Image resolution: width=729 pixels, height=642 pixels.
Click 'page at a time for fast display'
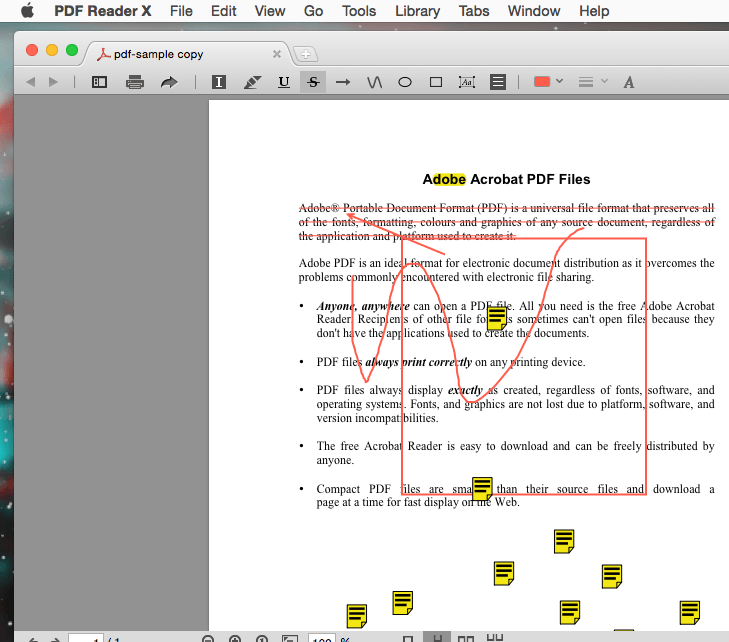click(x=388, y=502)
